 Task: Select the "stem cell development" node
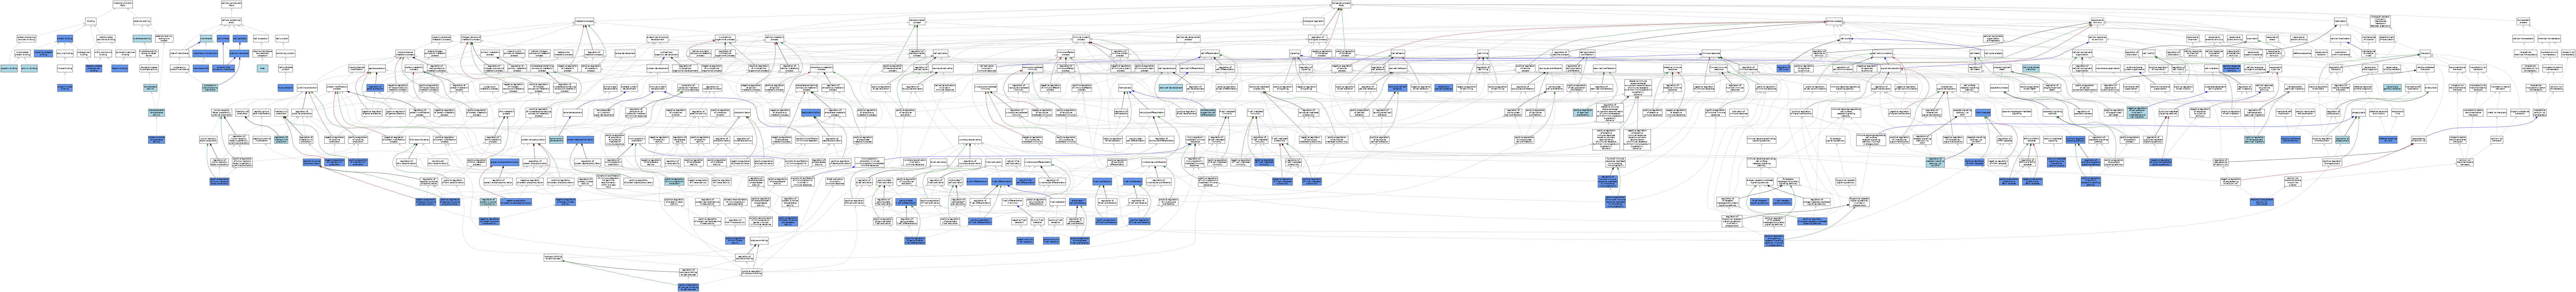pos(1171,88)
